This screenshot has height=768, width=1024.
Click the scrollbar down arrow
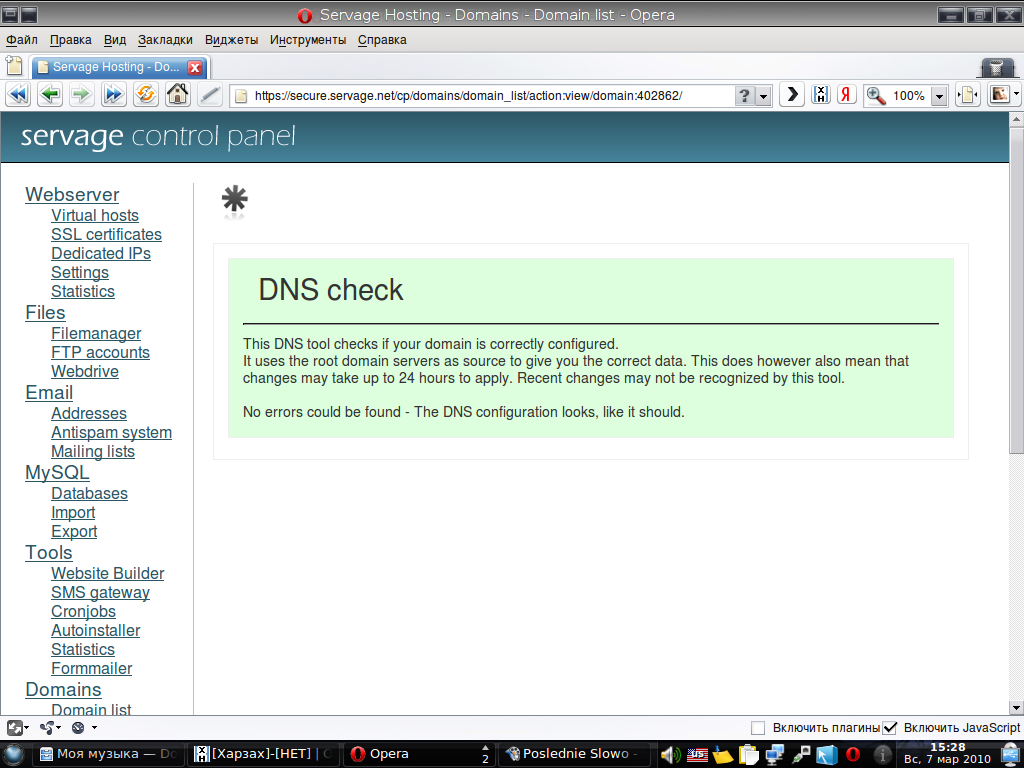click(1016, 707)
